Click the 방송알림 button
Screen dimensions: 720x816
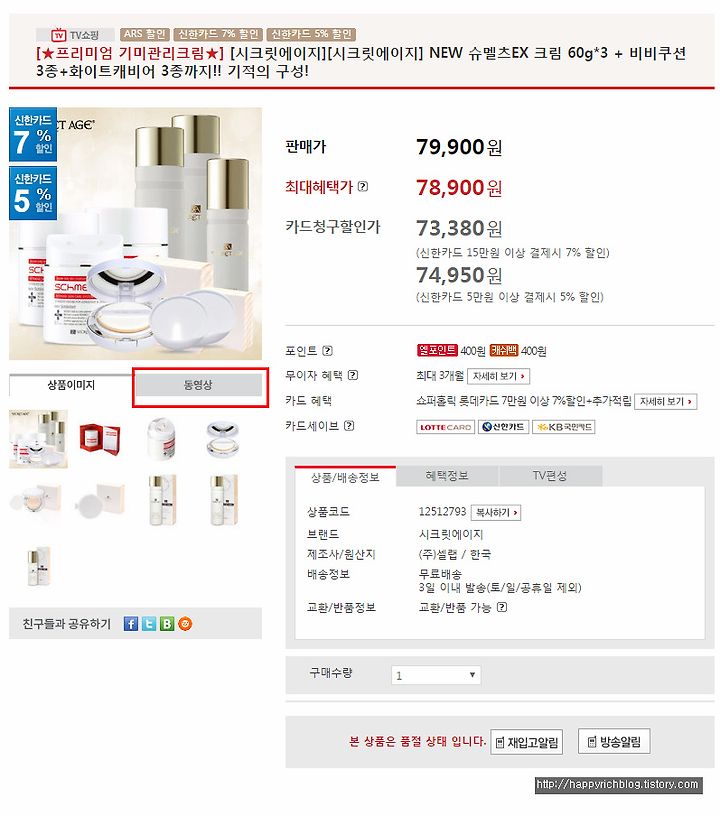pos(614,741)
